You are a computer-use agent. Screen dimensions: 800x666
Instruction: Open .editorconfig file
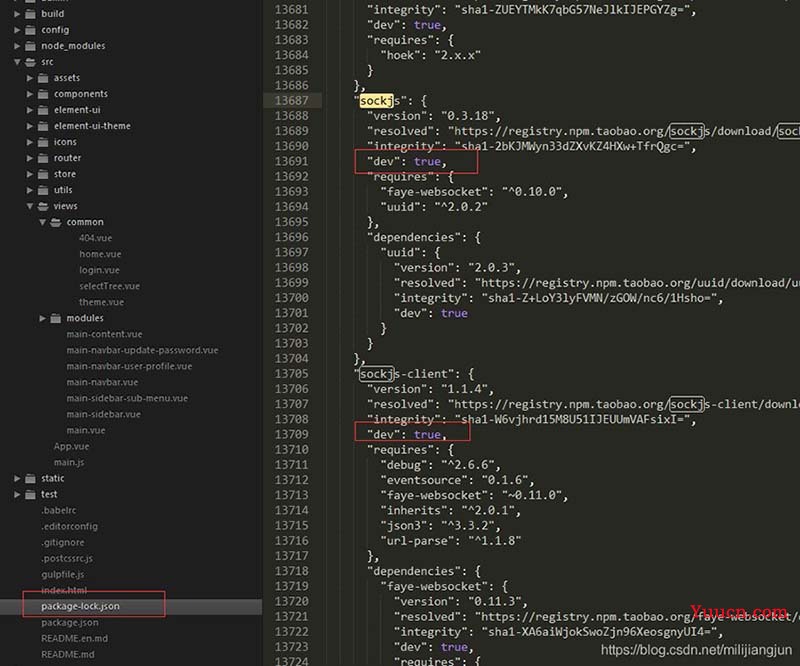(69, 526)
